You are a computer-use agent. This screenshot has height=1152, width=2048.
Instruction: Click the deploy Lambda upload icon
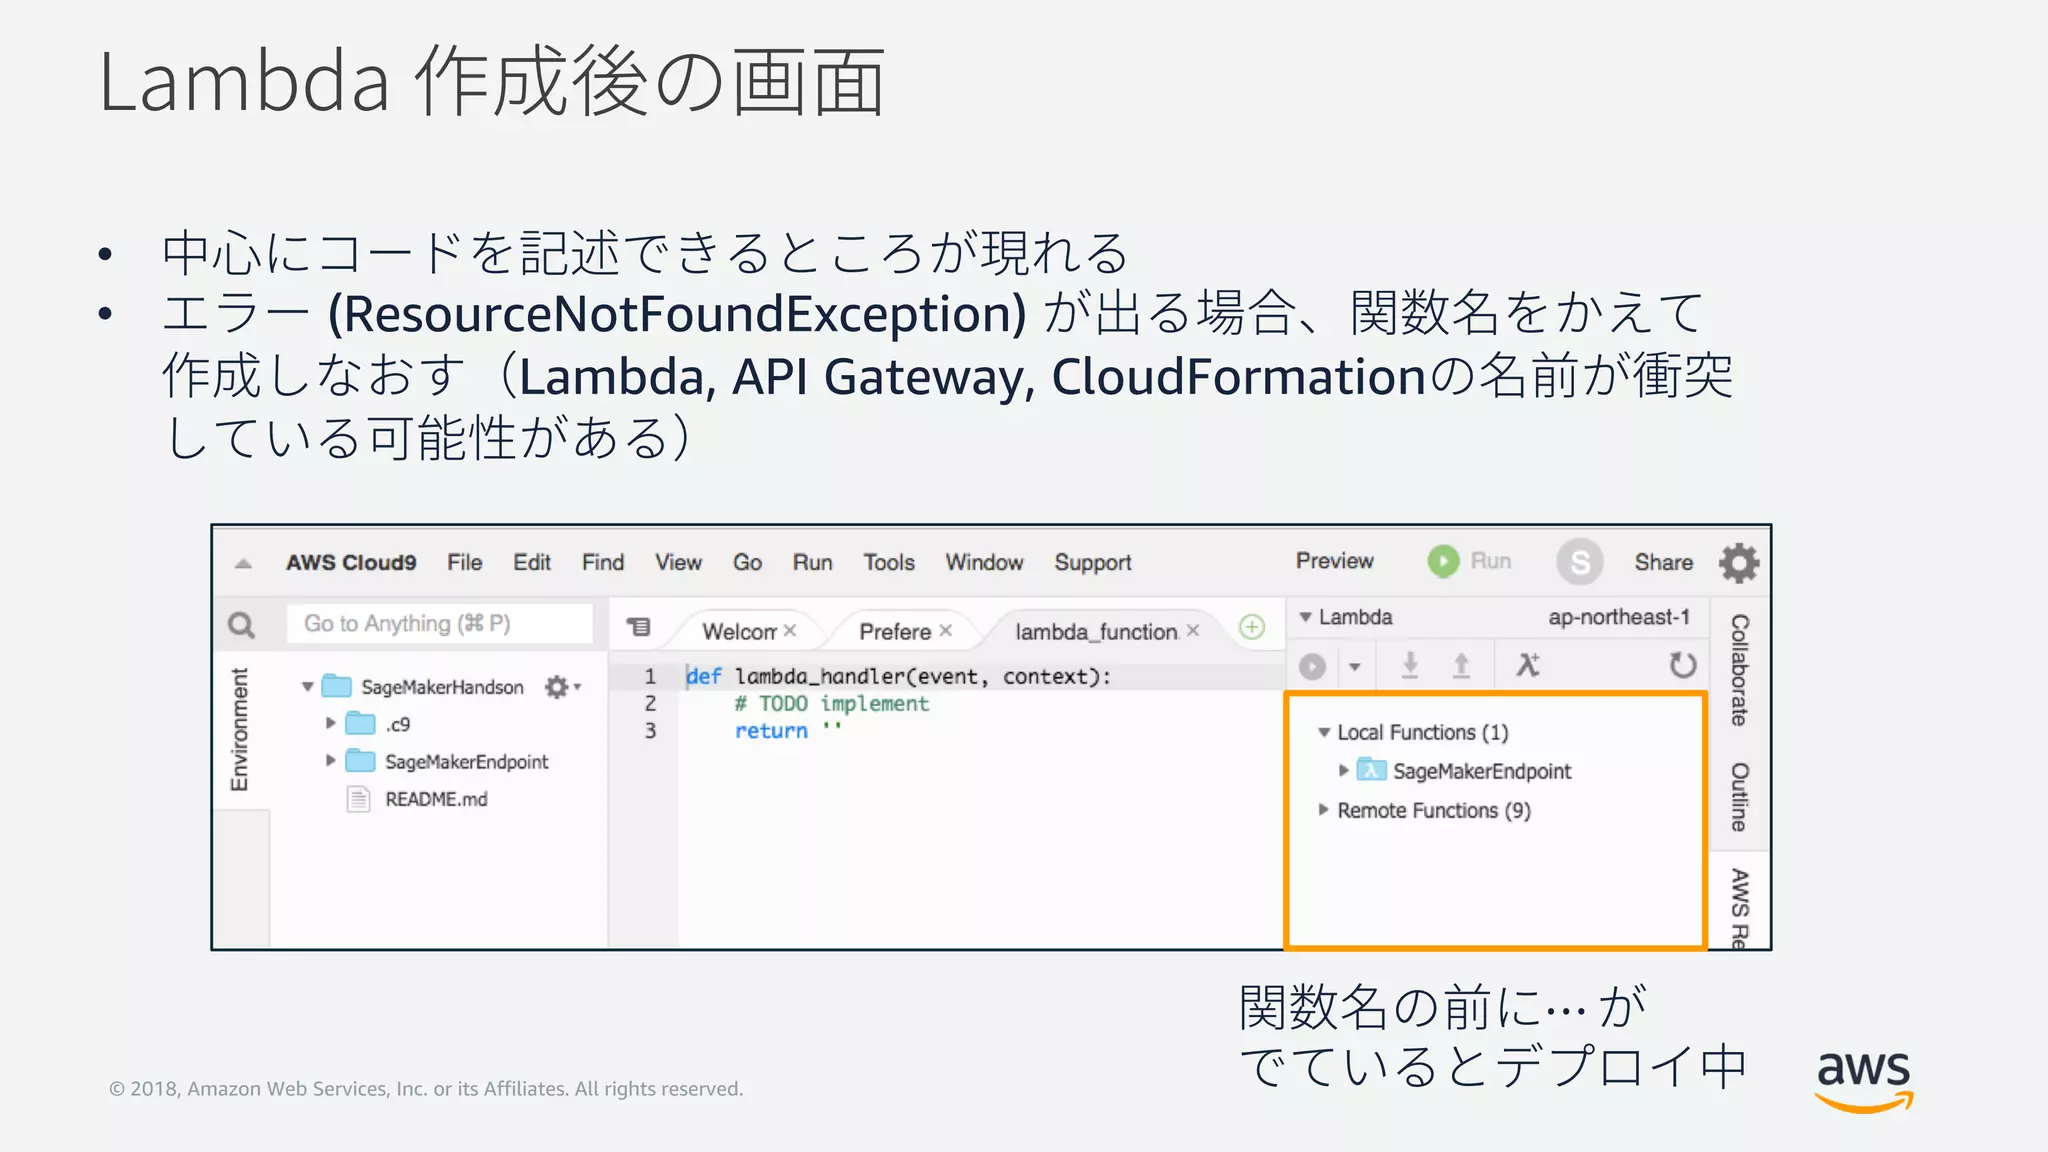(1461, 665)
